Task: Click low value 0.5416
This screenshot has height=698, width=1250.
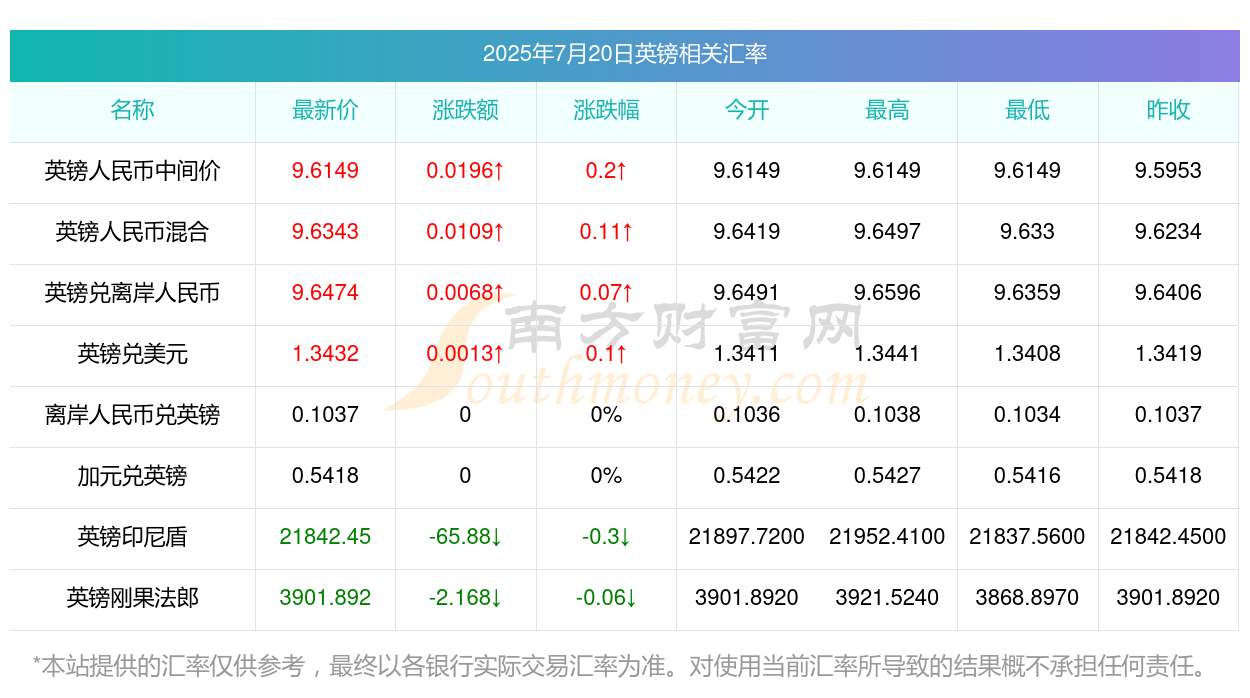Action: point(1027,476)
